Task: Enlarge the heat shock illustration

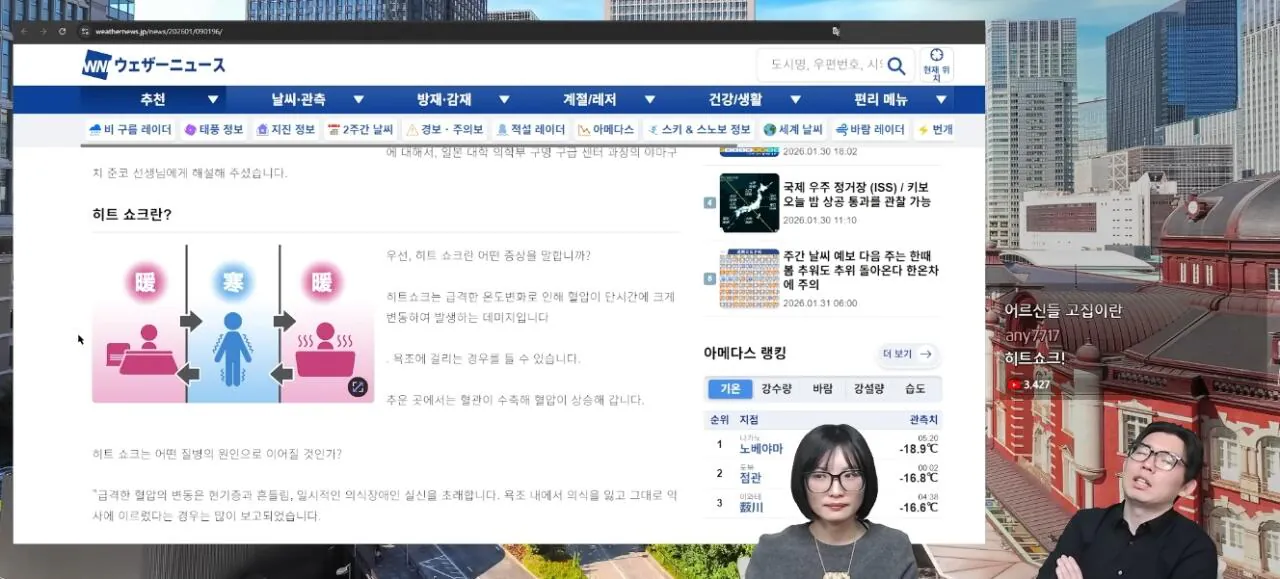Action: tap(358, 387)
